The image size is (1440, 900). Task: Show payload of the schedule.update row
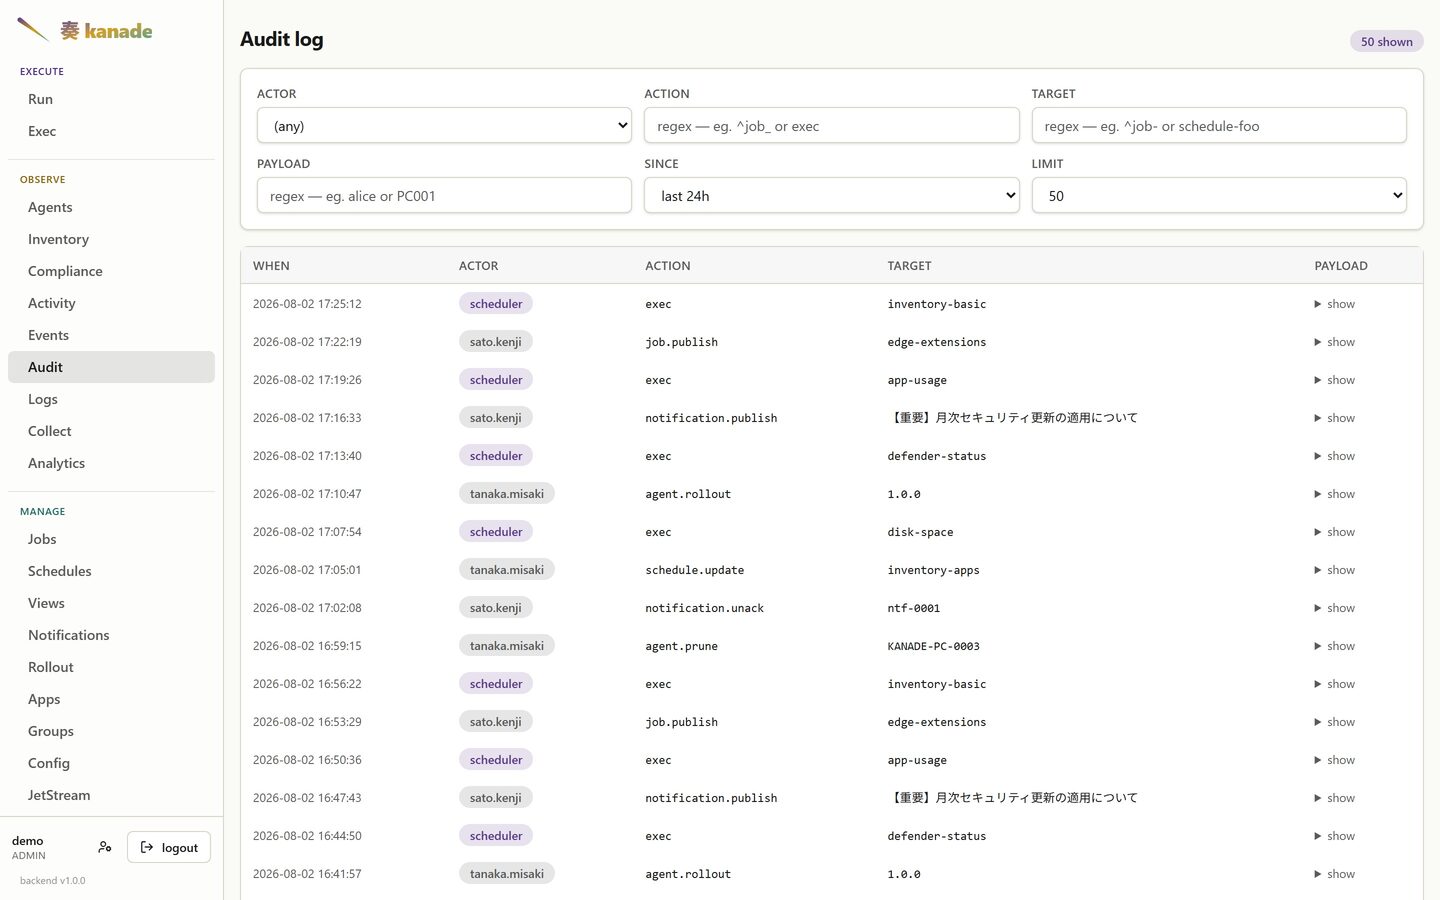1335,570
